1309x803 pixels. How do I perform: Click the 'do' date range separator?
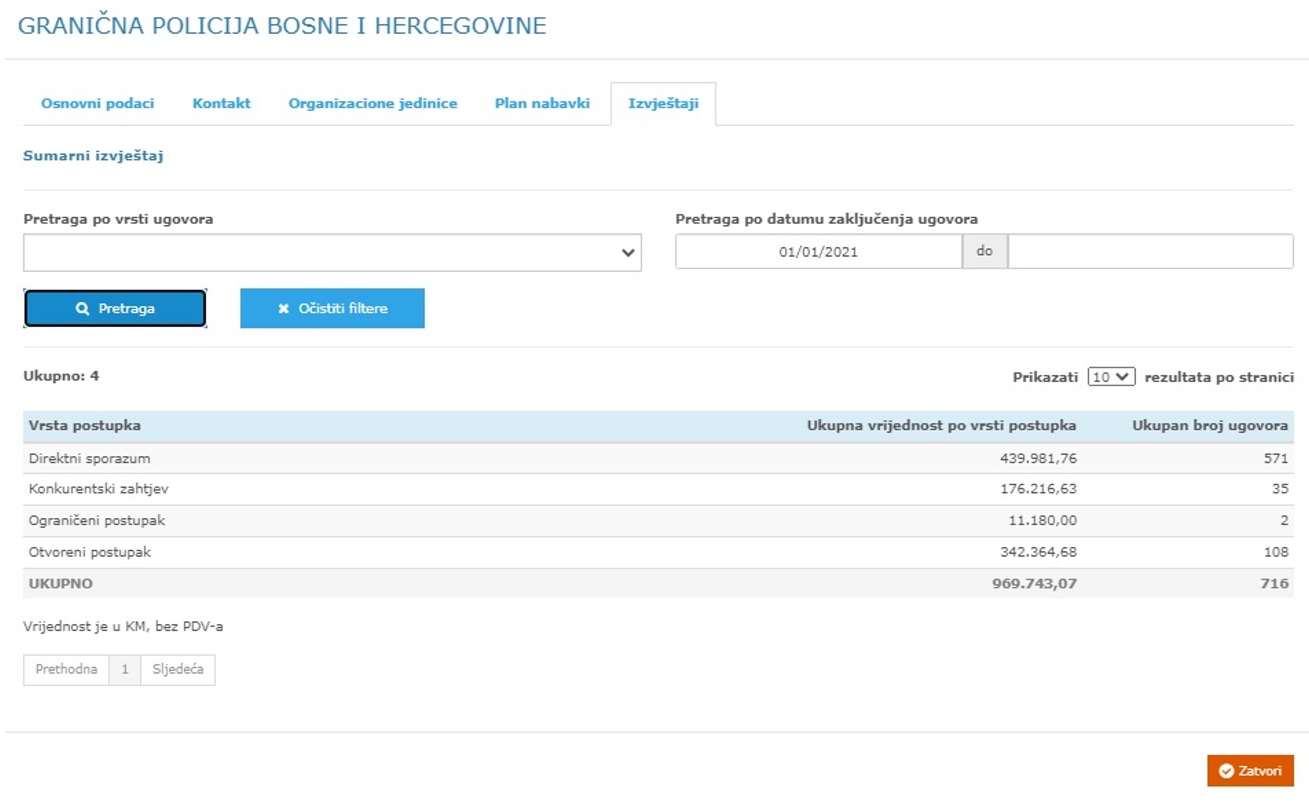coord(985,252)
